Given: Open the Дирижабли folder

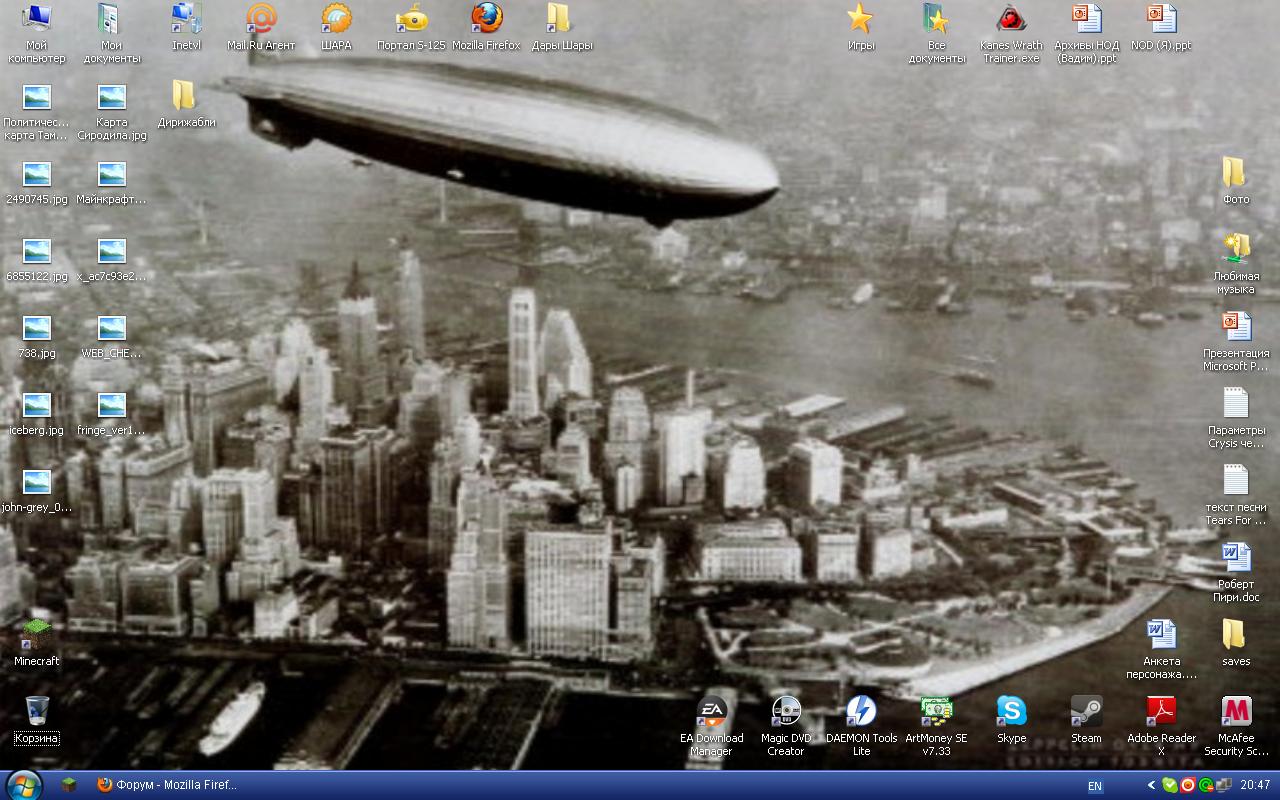Looking at the screenshot, I should 186,97.
